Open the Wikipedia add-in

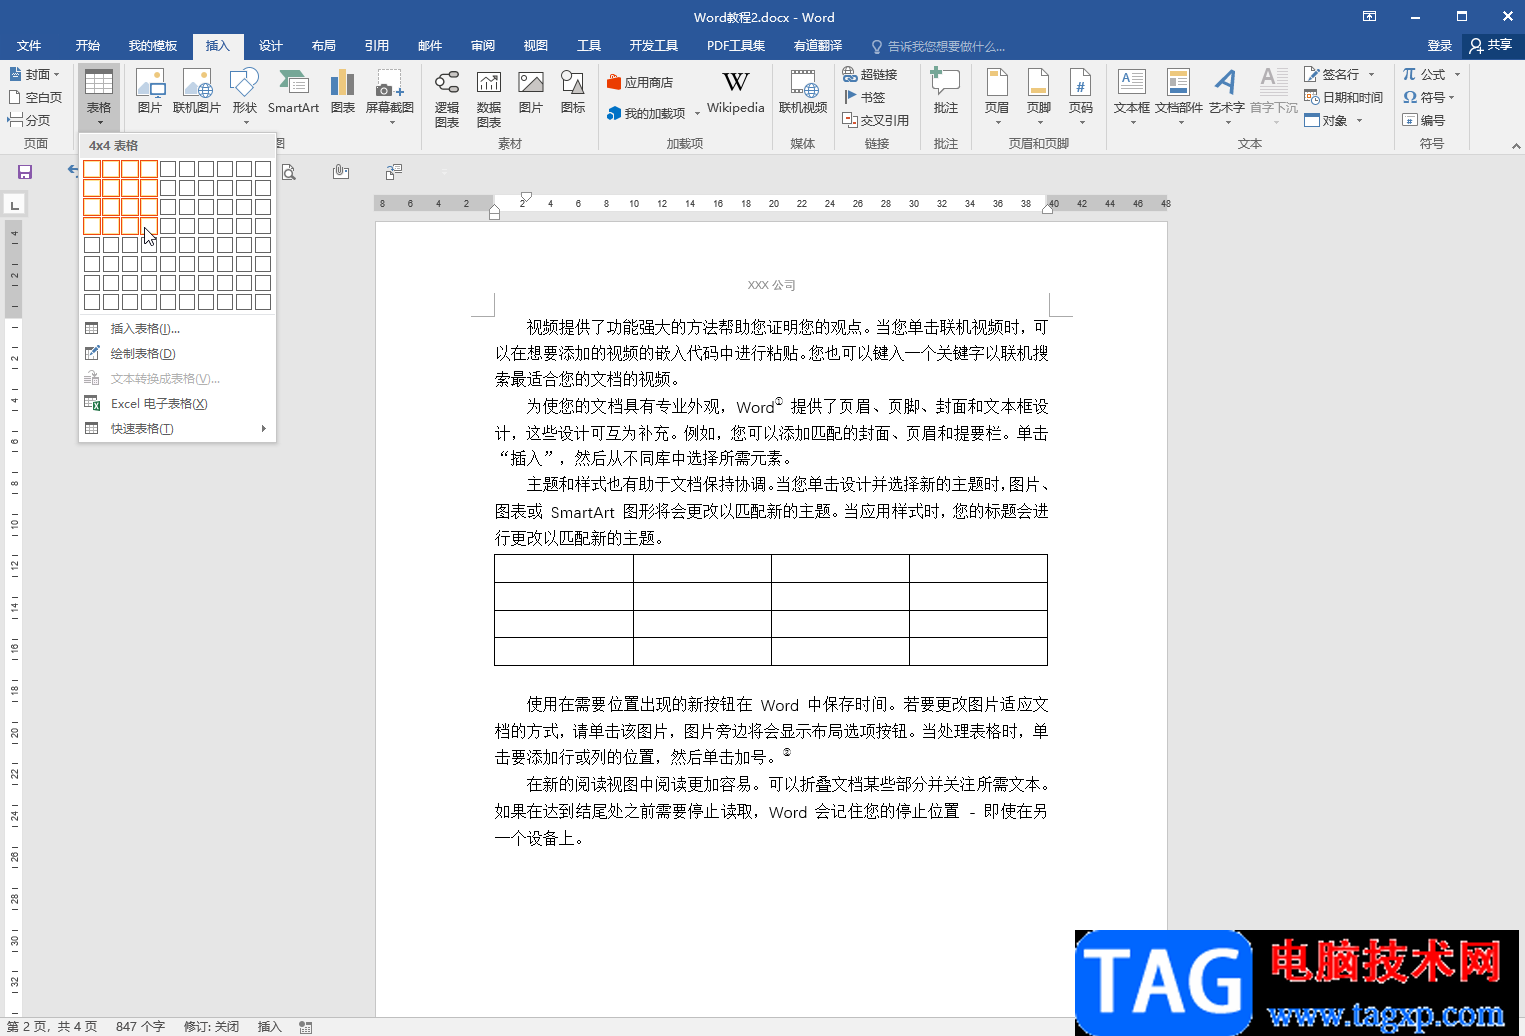point(735,91)
